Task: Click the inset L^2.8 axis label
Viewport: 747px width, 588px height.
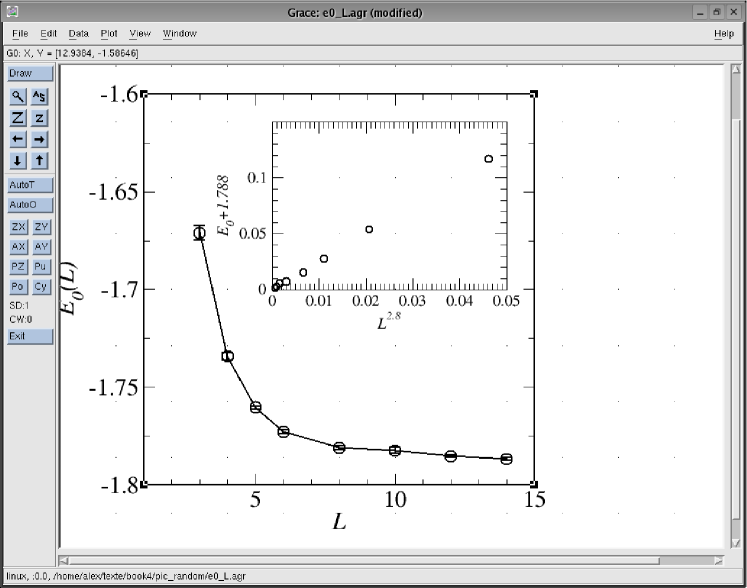Action: (389, 321)
